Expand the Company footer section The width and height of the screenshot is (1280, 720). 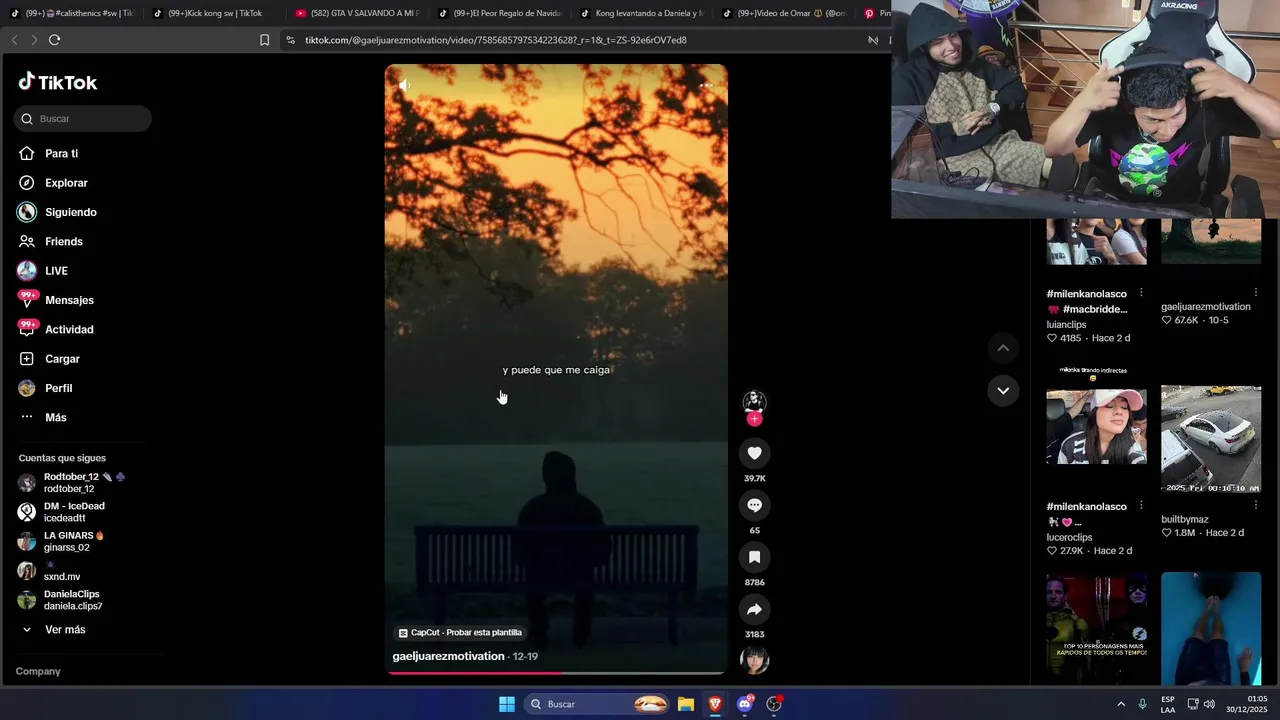pyautogui.click(x=38, y=672)
